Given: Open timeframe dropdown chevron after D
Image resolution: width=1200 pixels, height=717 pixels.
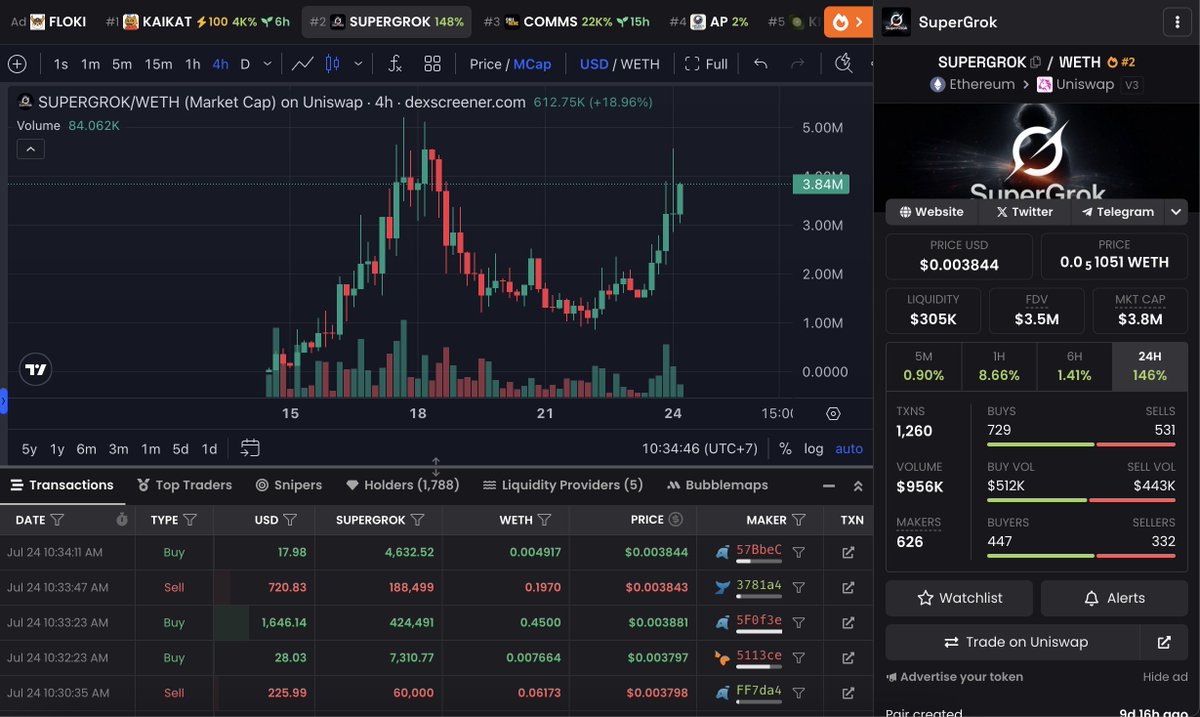Looking at the screenshot, I should [267, 64].
